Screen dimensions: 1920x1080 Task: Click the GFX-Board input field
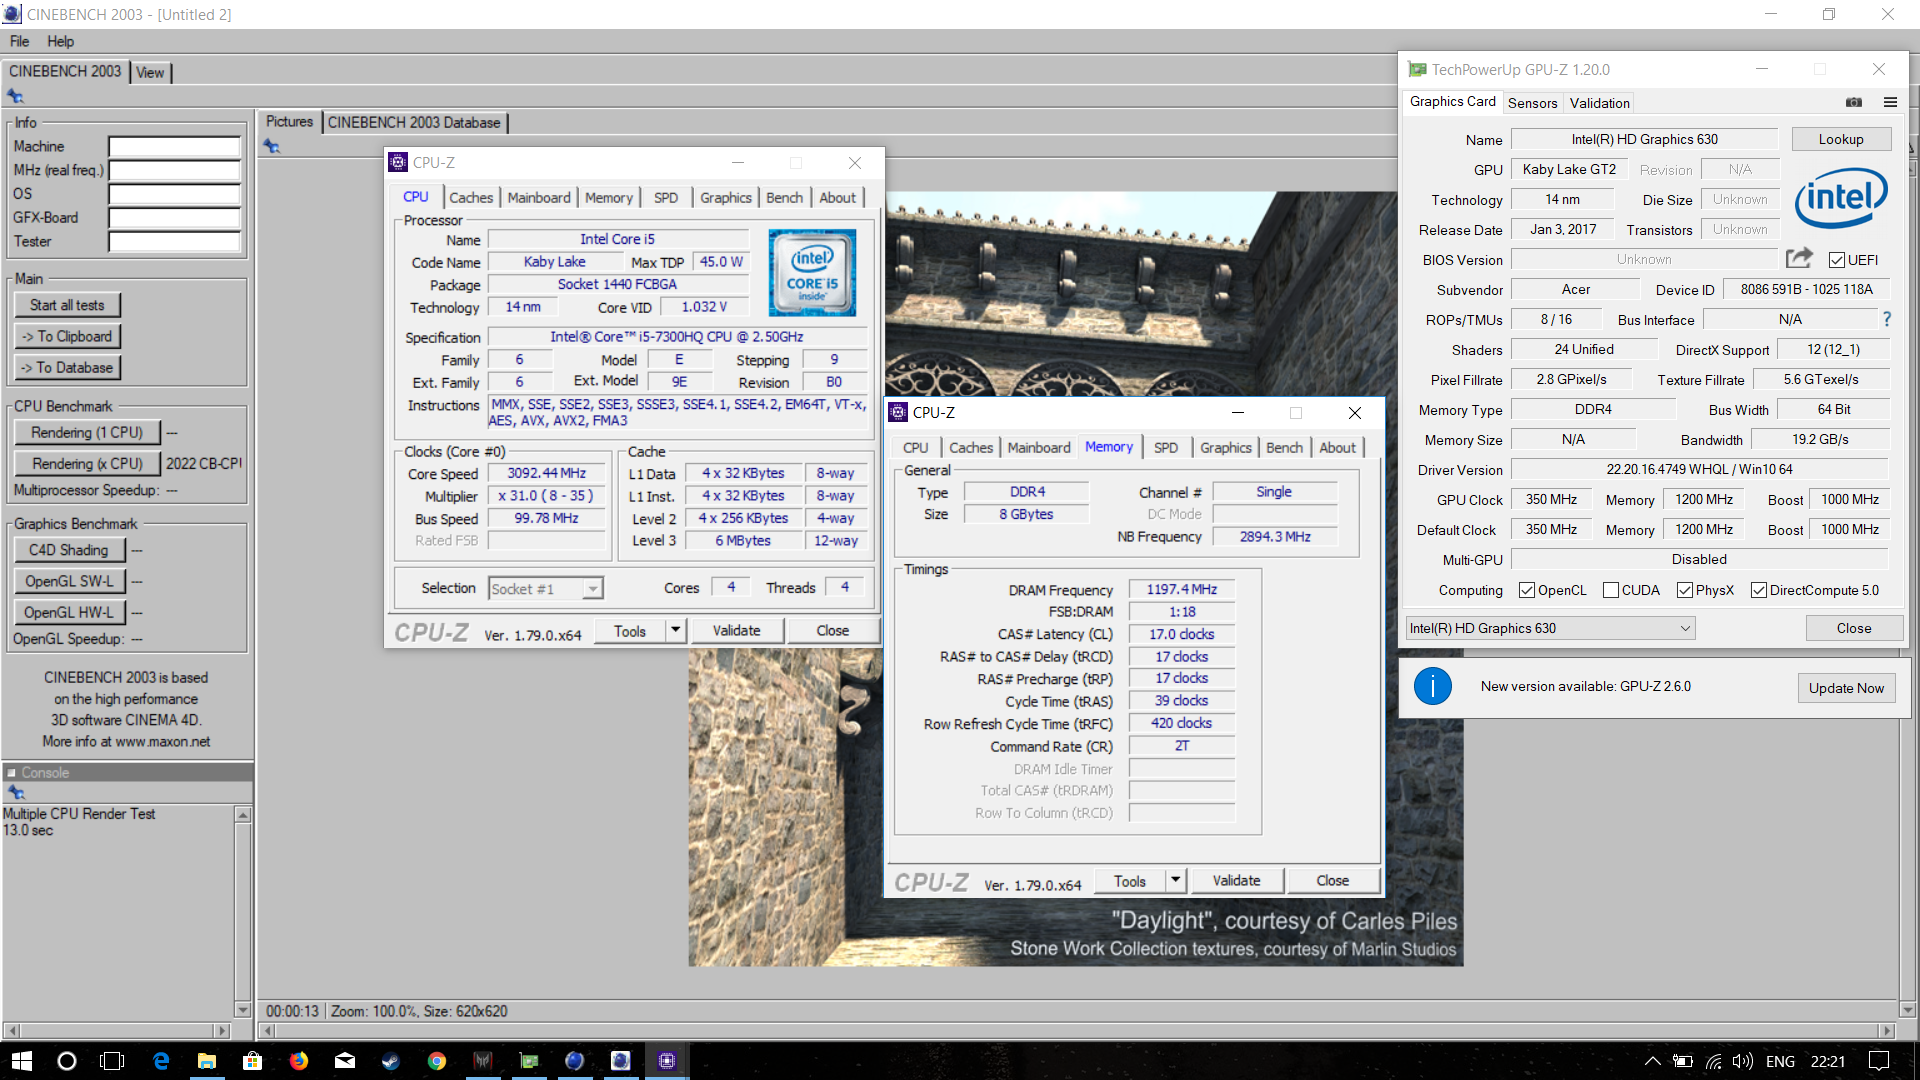pyautogui.click(x=175, y=217)
